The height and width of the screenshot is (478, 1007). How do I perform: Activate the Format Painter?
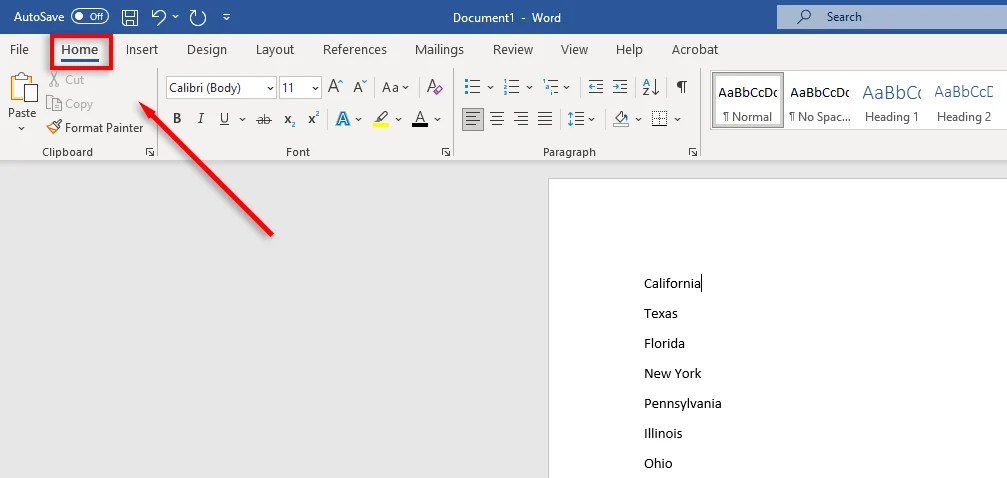95,127
